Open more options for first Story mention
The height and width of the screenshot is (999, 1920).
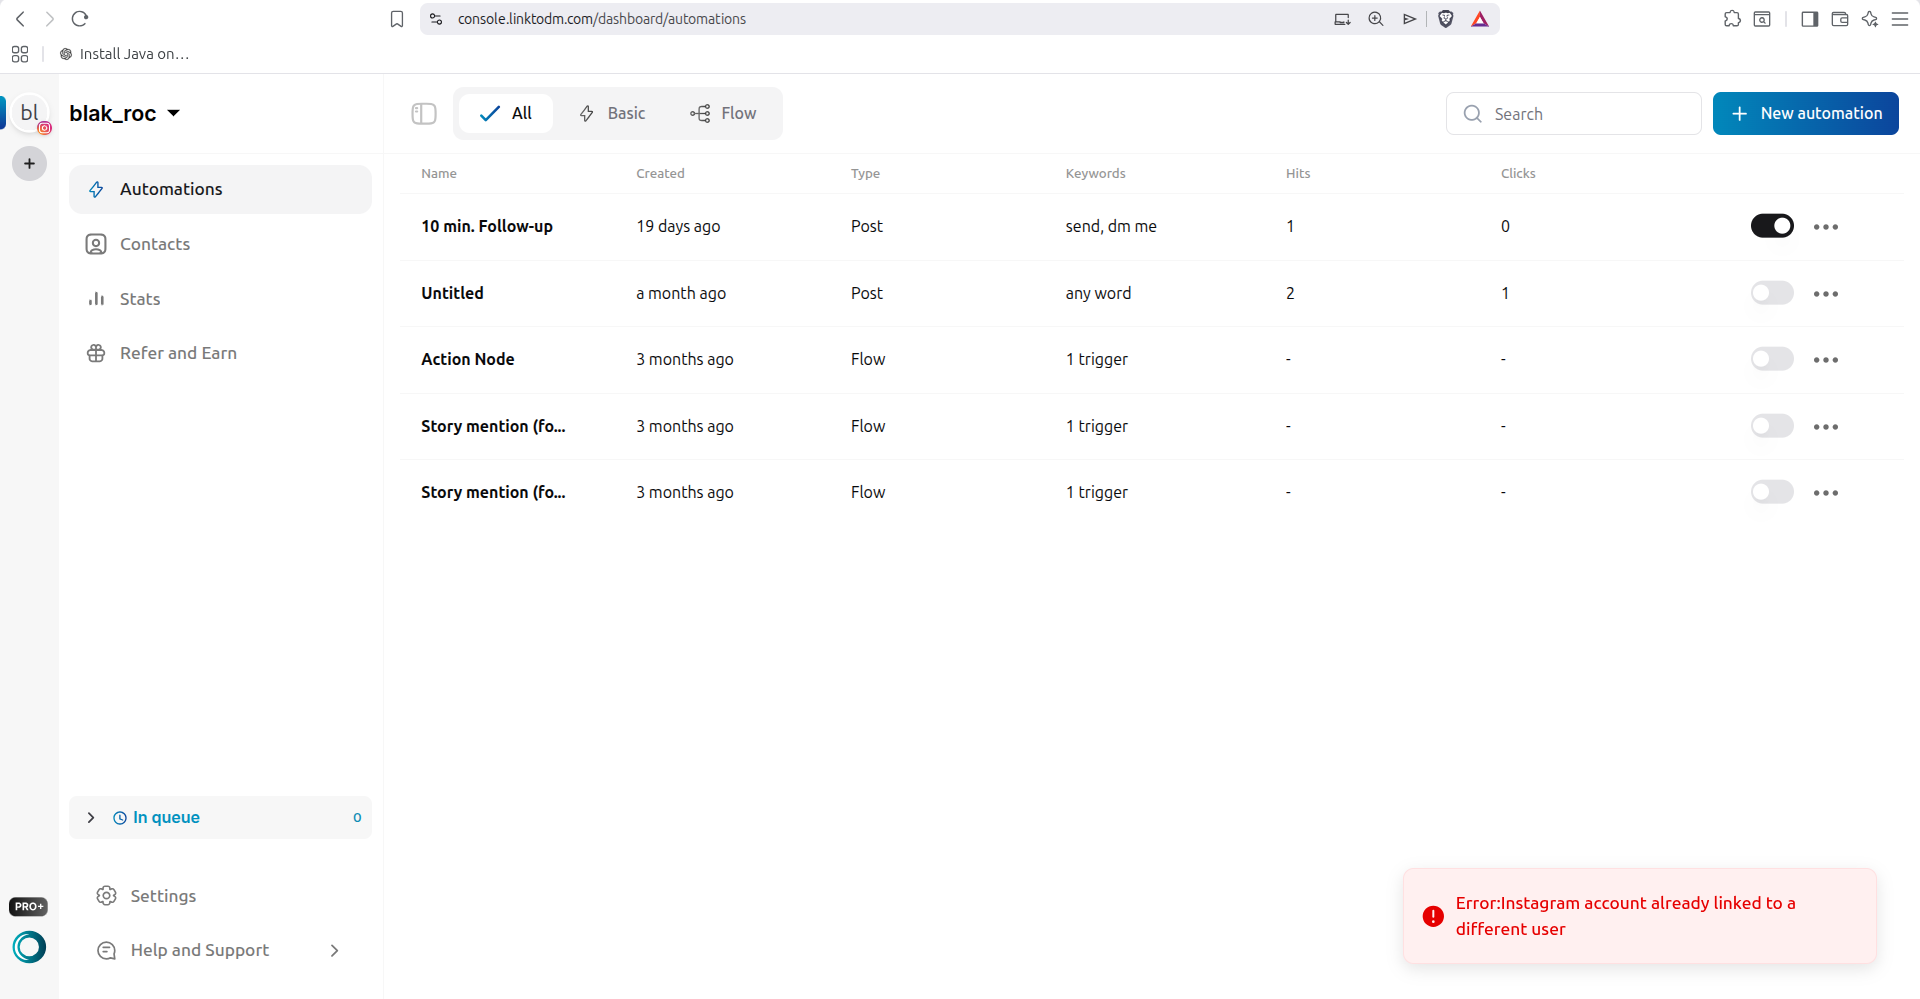(1826, 427)
